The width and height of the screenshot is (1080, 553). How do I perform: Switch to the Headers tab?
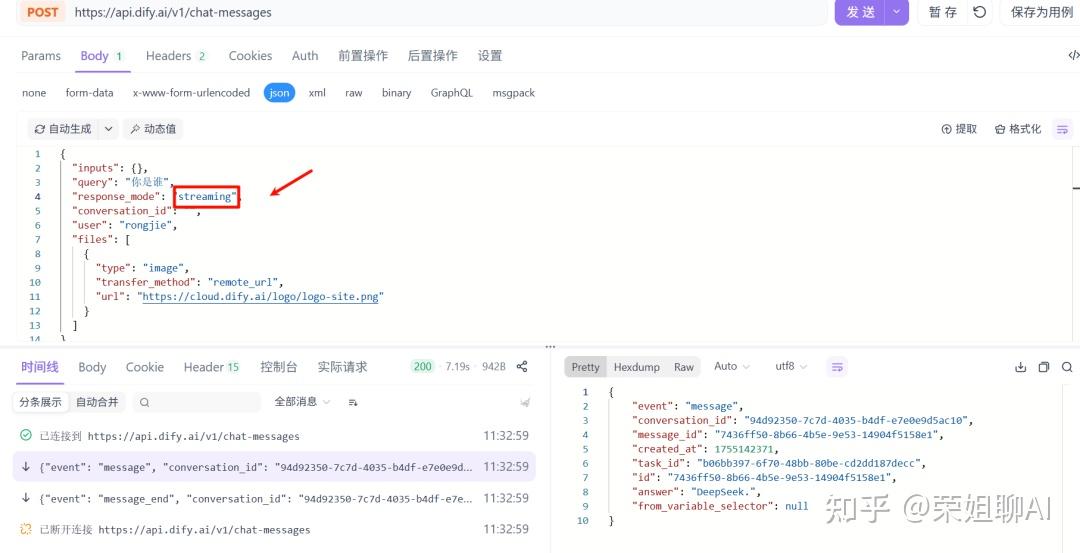176,56
